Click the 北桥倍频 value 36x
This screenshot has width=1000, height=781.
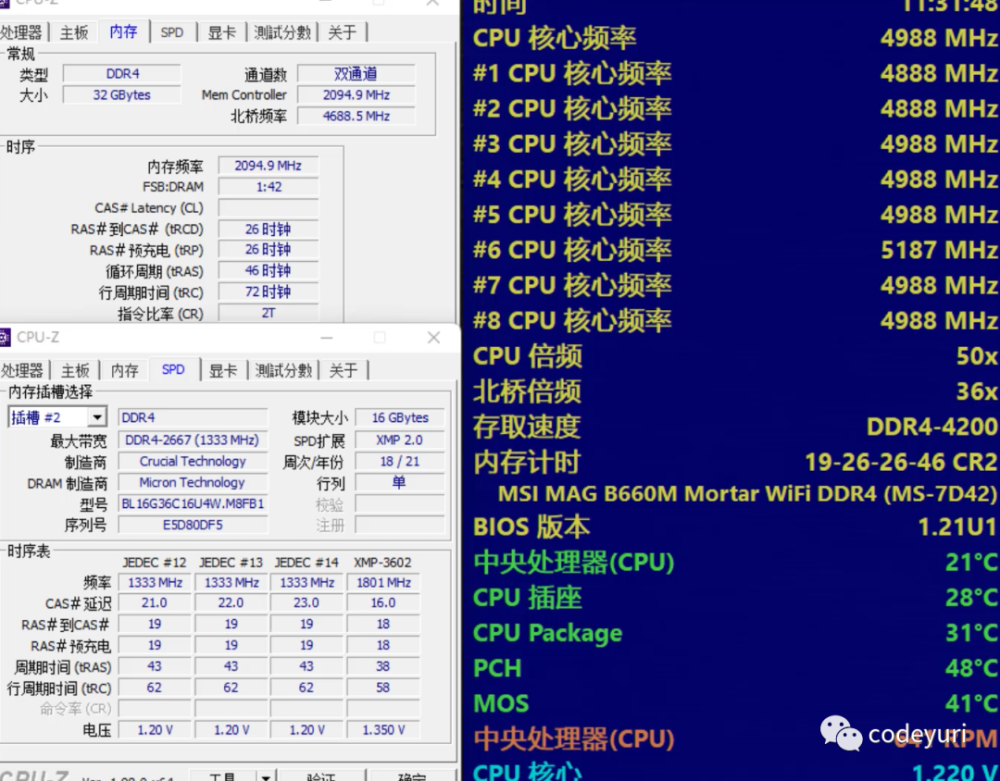977,391
